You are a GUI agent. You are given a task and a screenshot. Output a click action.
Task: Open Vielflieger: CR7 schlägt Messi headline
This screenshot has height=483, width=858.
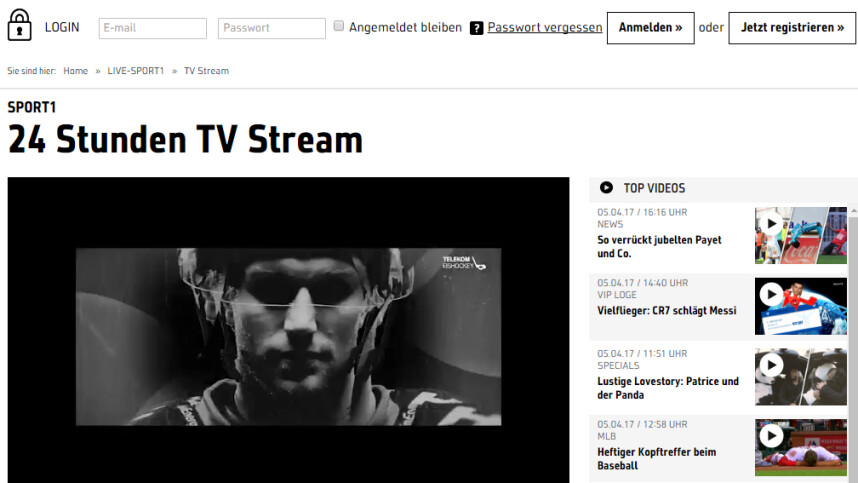click(666, 311)
